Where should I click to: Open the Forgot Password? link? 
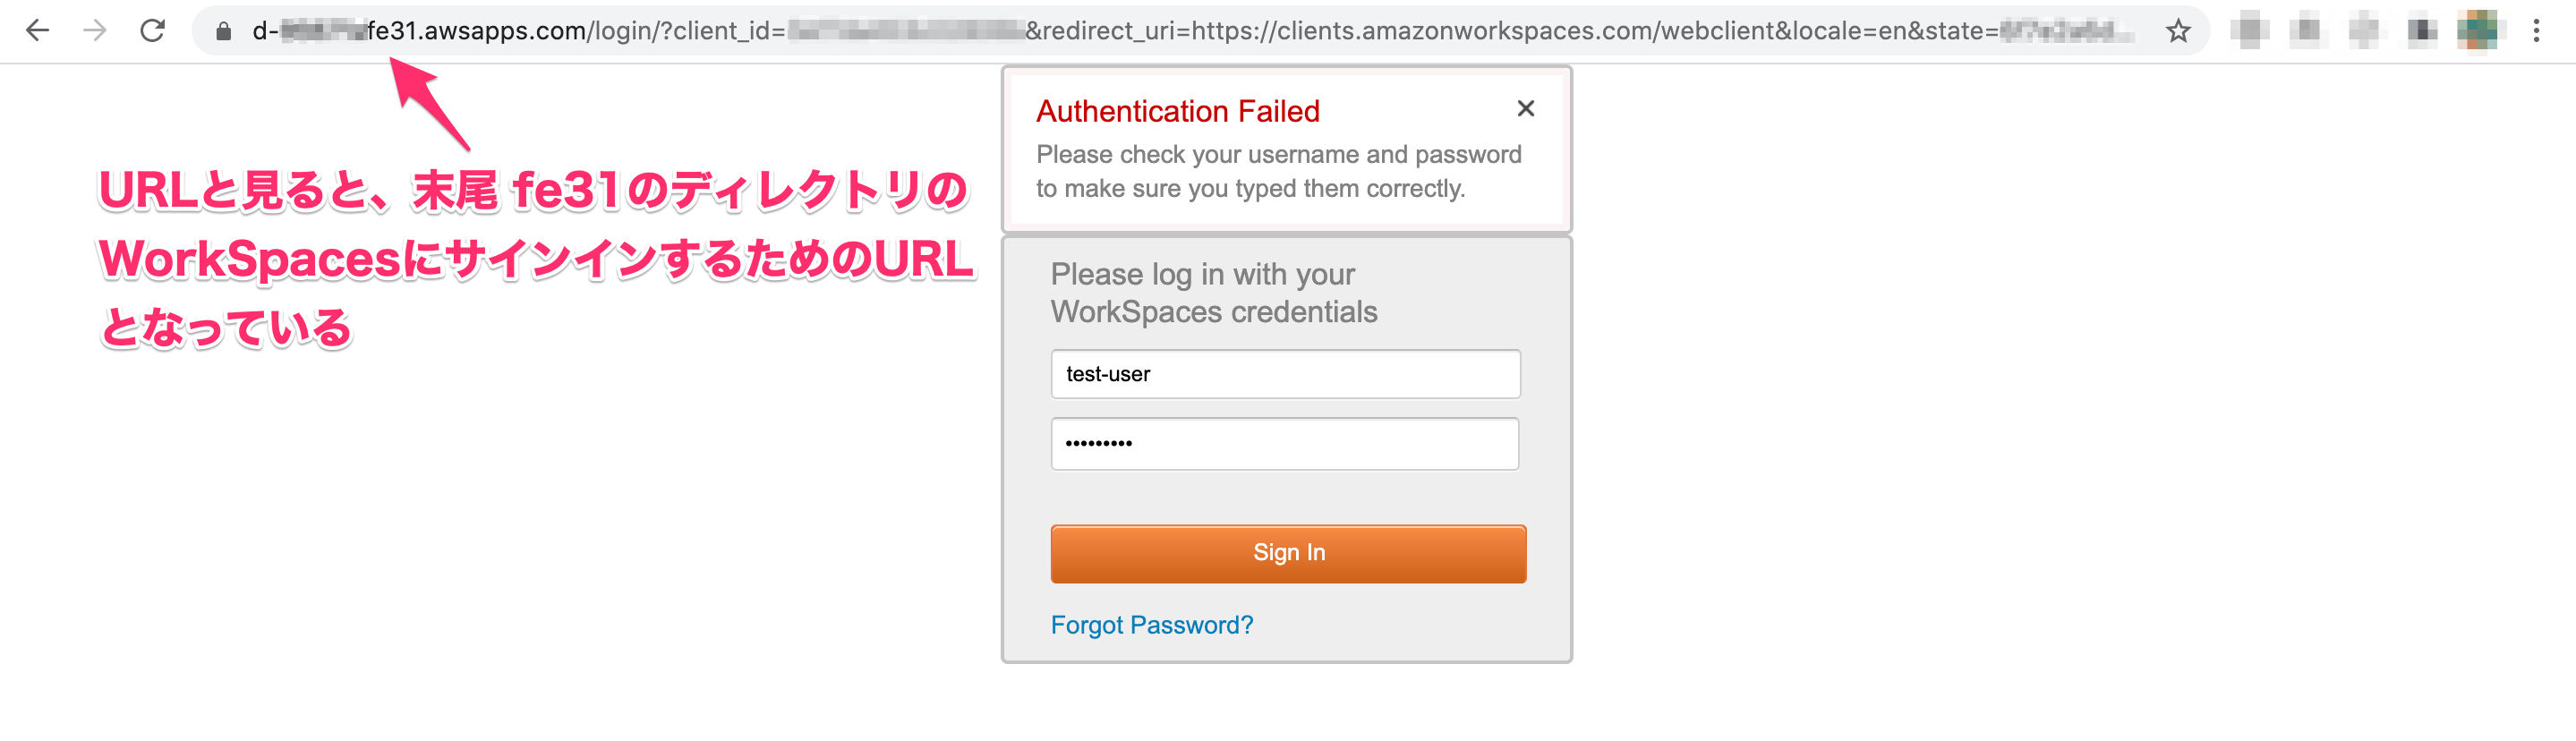tap(1151, 625)
